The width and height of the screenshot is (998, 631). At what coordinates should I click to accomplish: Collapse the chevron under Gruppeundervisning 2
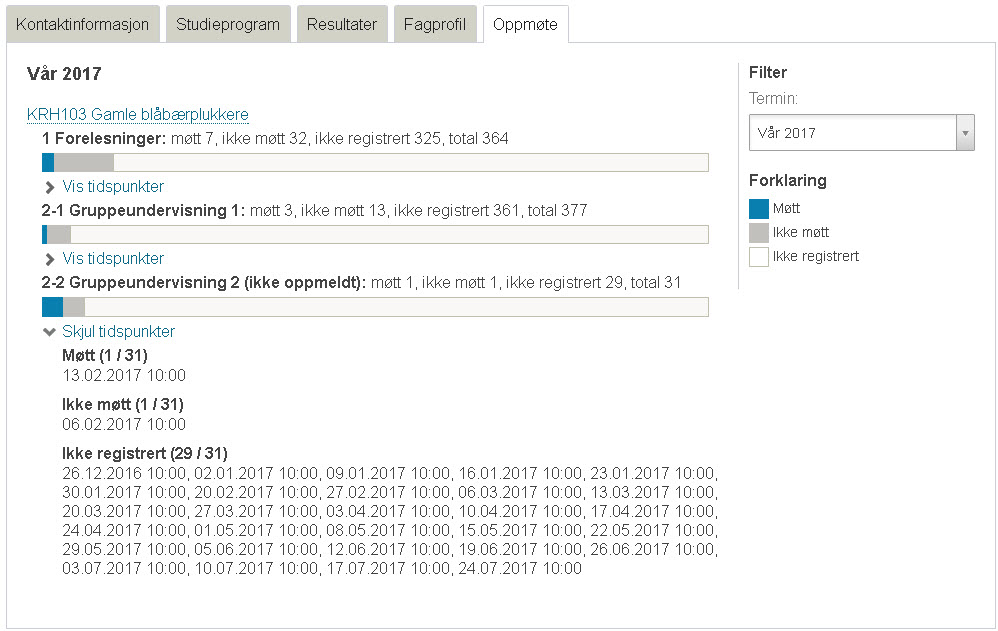49,332
